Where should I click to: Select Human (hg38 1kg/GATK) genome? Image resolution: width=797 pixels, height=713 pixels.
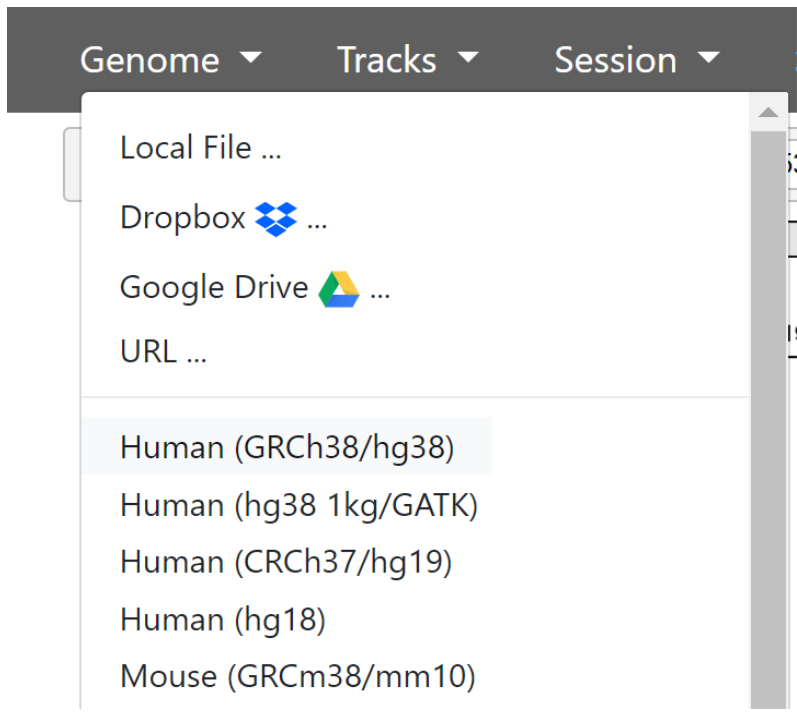coord(299,505)
